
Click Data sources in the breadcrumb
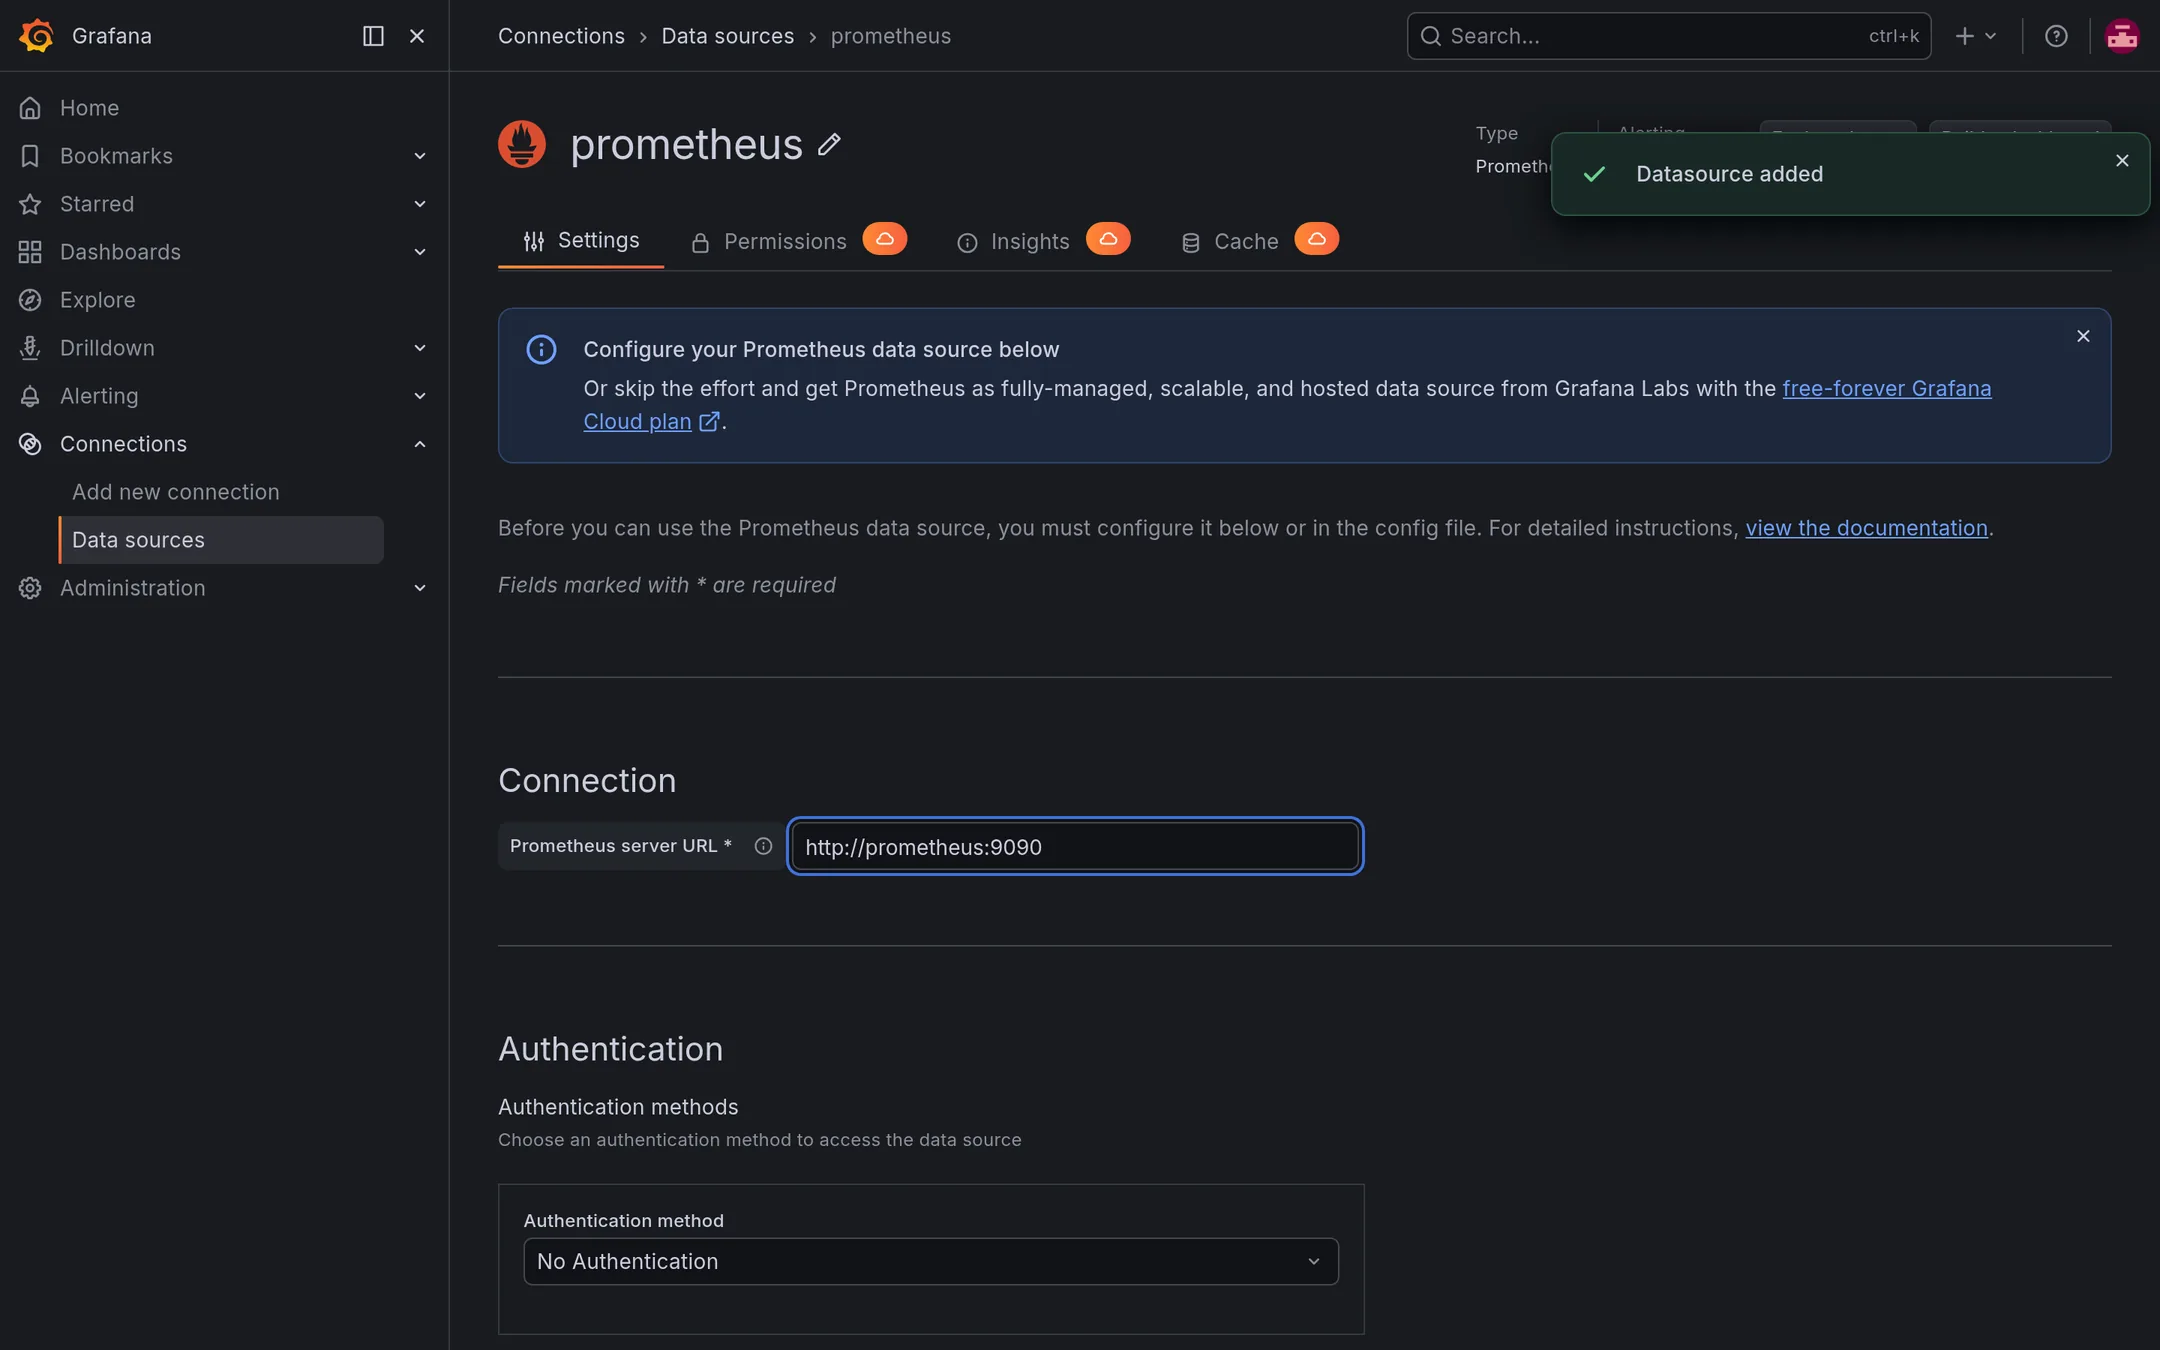click(727, 36)
